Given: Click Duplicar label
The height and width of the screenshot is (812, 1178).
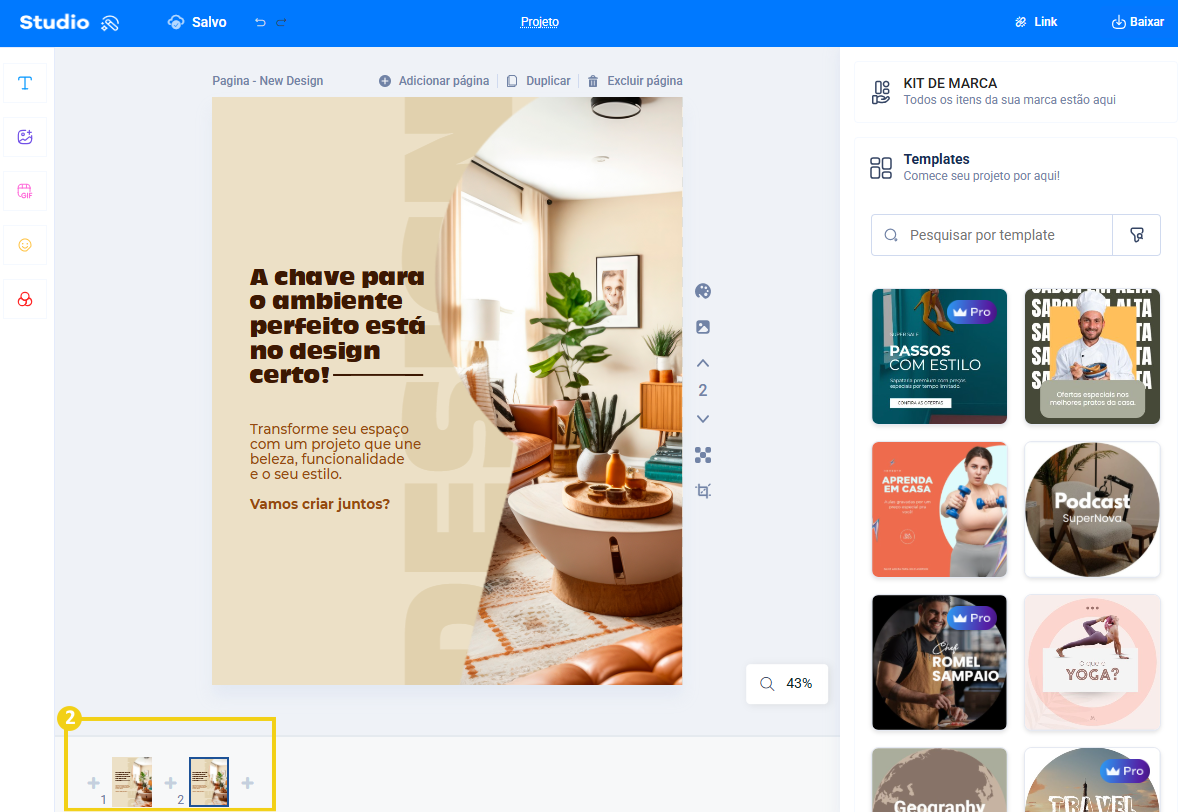Looking at the screenshot, I should [548, 80].
